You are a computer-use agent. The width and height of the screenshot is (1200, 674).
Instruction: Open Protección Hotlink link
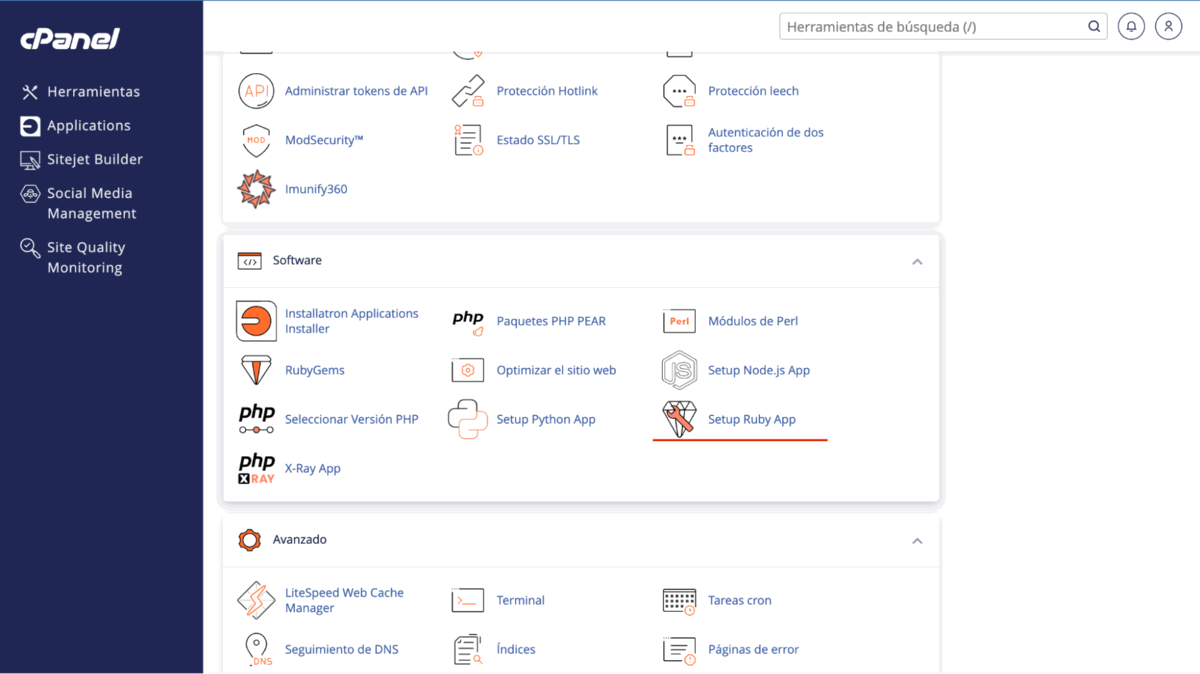coord(547,91)
